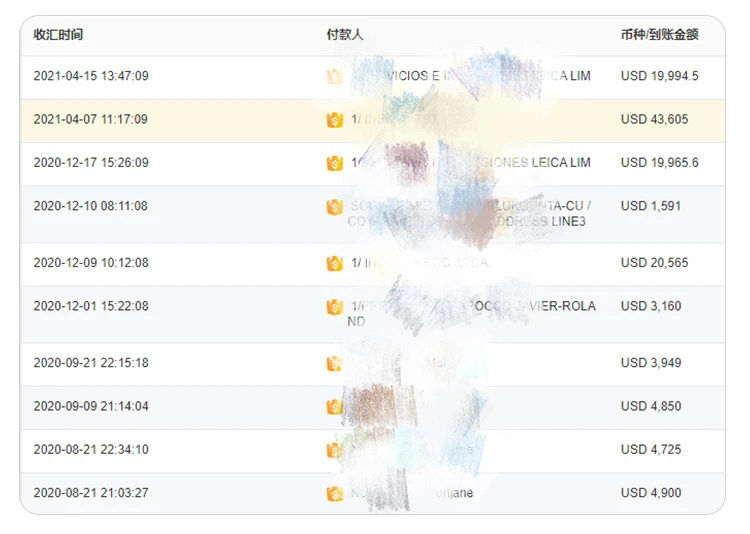Viewport: 750px width, 534px height.
Task: Click the payer icon for 2020-08-21 22:34:10
Action: click(334, 450)
